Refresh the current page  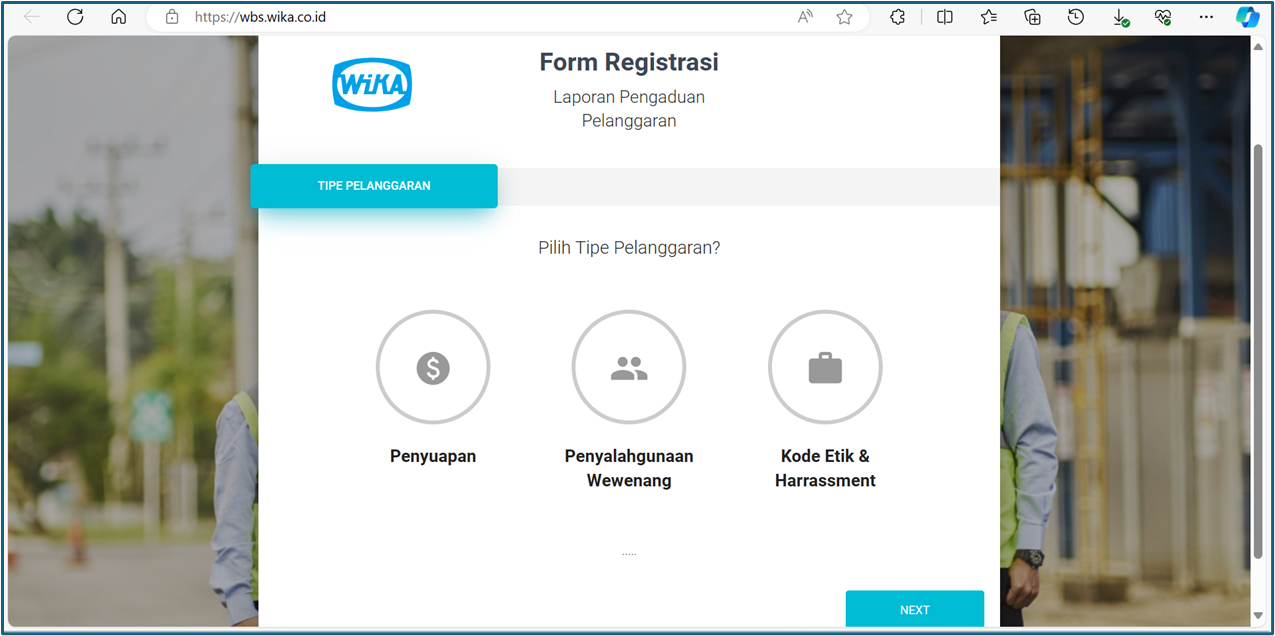pyautogui.click(x=75, y=16)
